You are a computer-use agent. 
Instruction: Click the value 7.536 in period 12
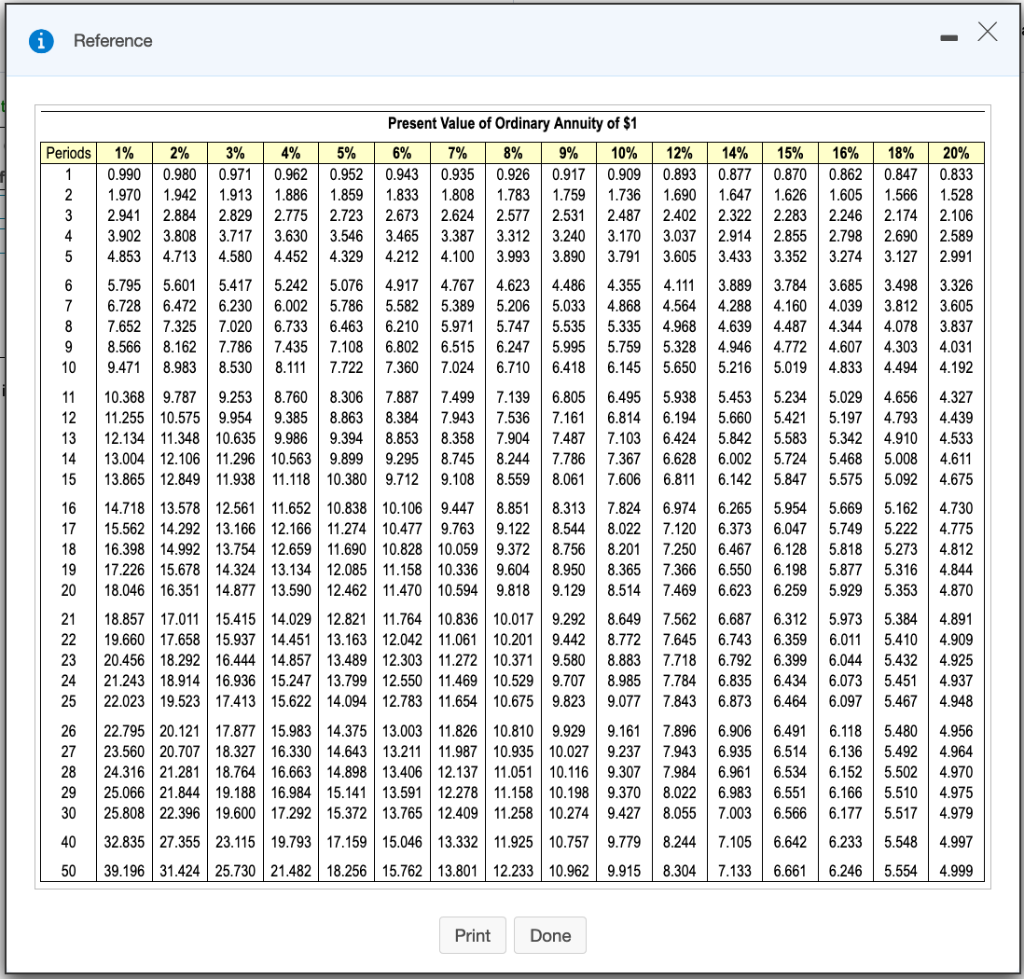pyautogui.click(x=513, y=418)
